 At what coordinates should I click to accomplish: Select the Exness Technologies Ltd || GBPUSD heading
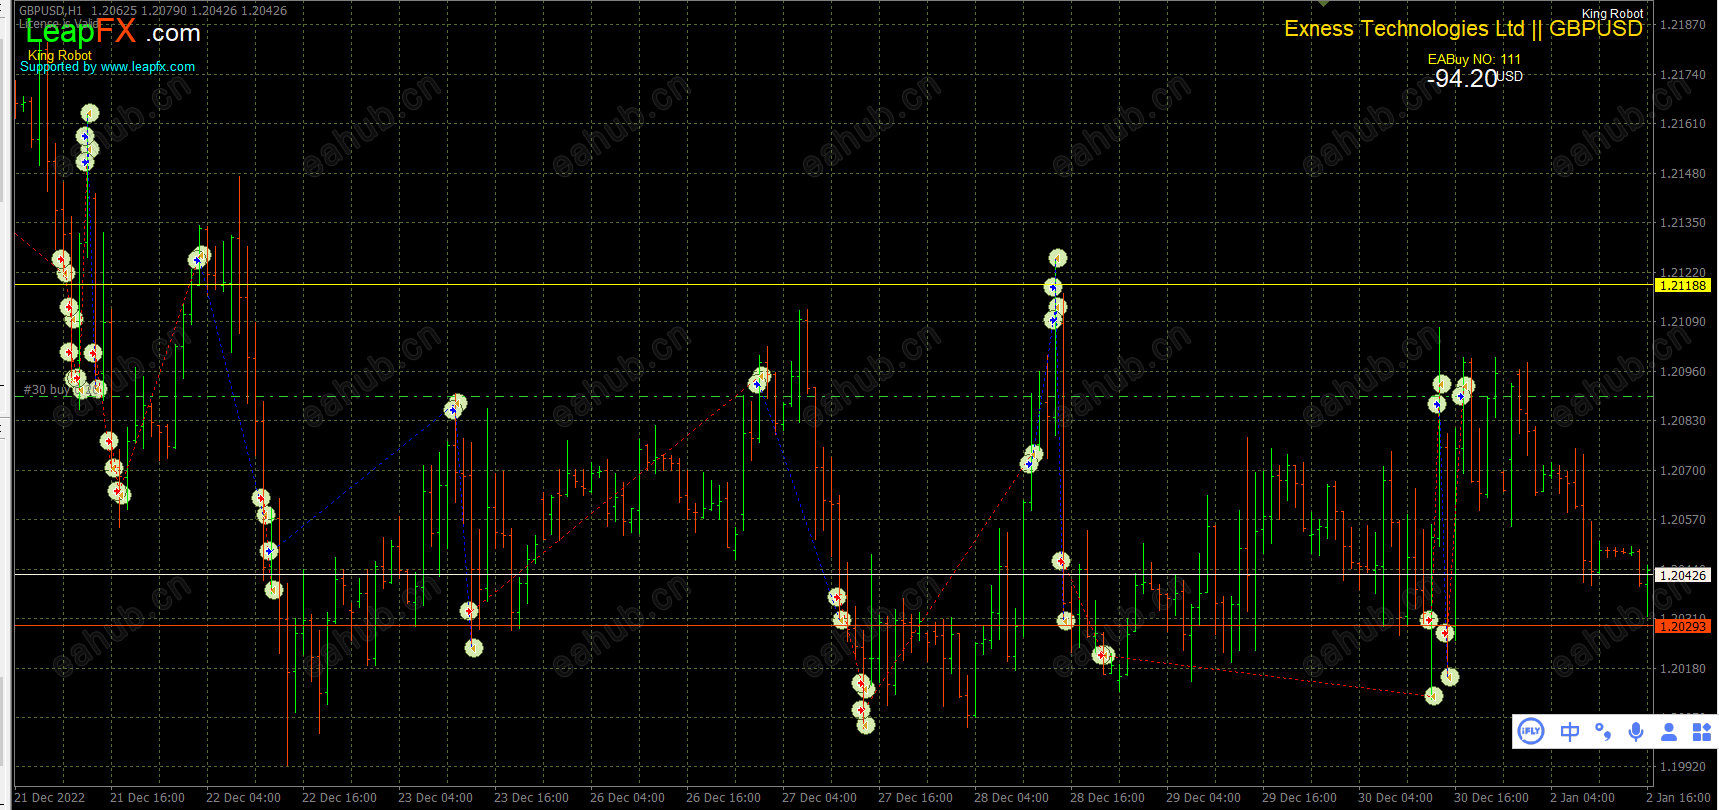(1464, 29)
